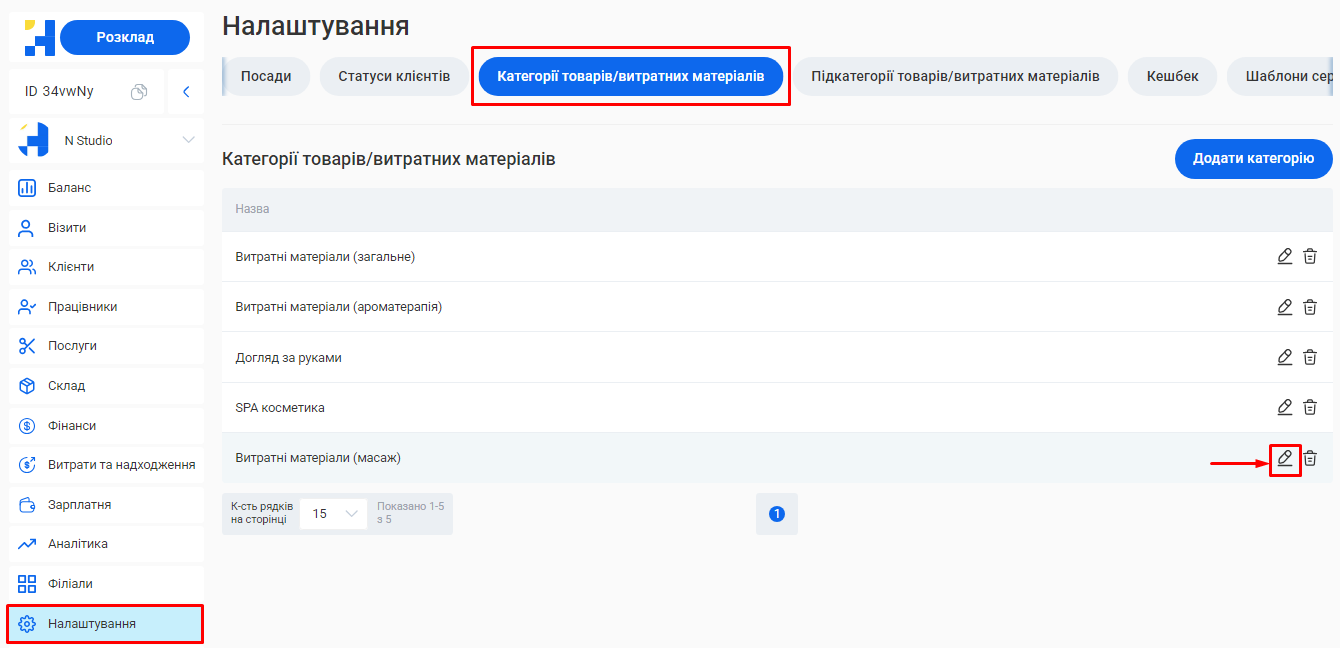Screen dimensions: 1340x648
Task: Delete the SPA косметика category
Action: (x=1310, y=407)
